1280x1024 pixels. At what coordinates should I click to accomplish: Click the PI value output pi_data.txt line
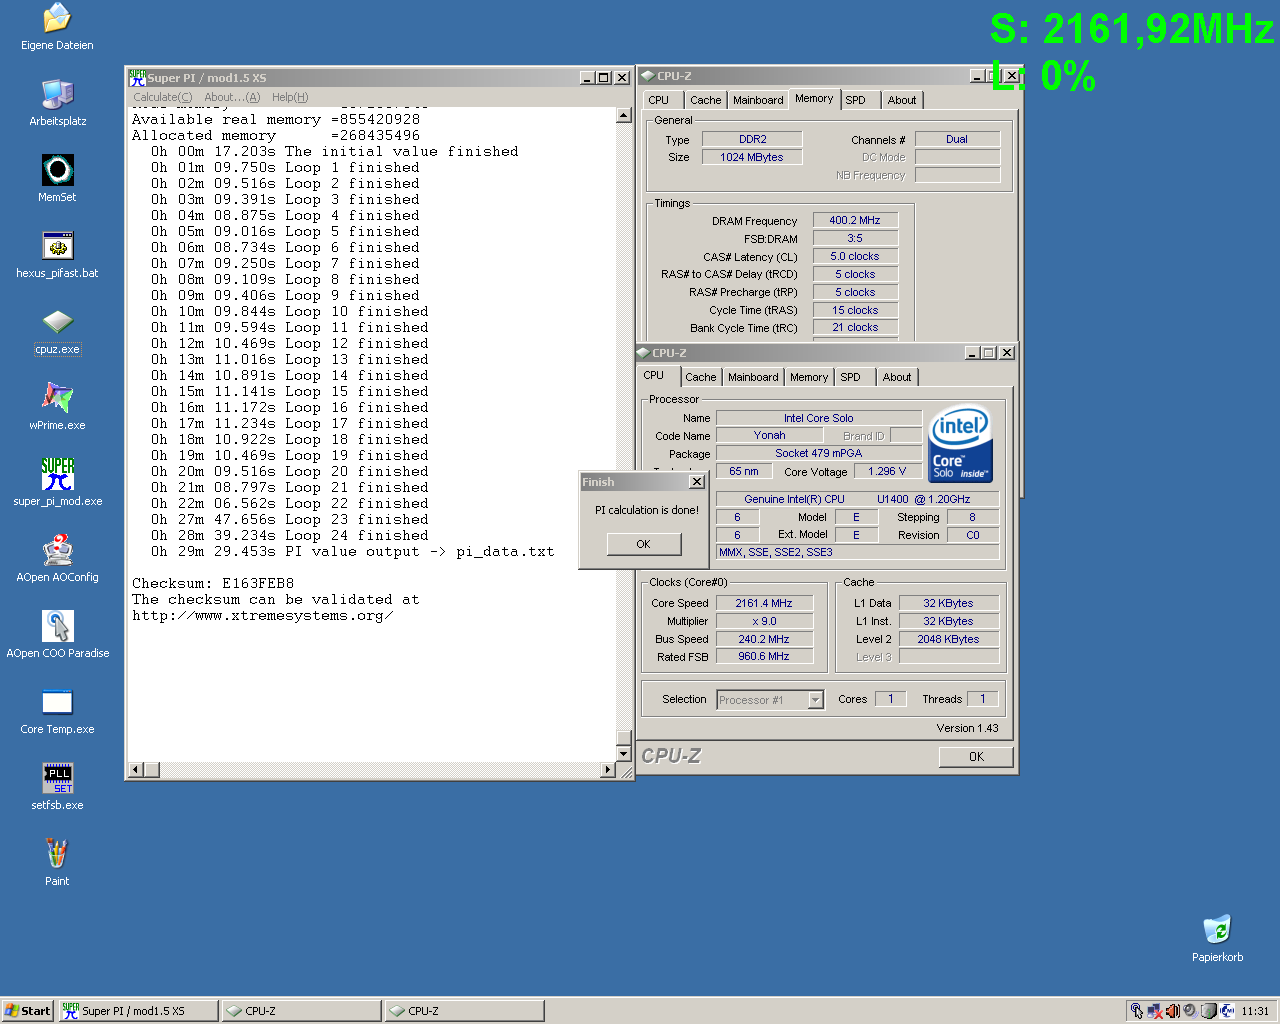click(353, 552)
